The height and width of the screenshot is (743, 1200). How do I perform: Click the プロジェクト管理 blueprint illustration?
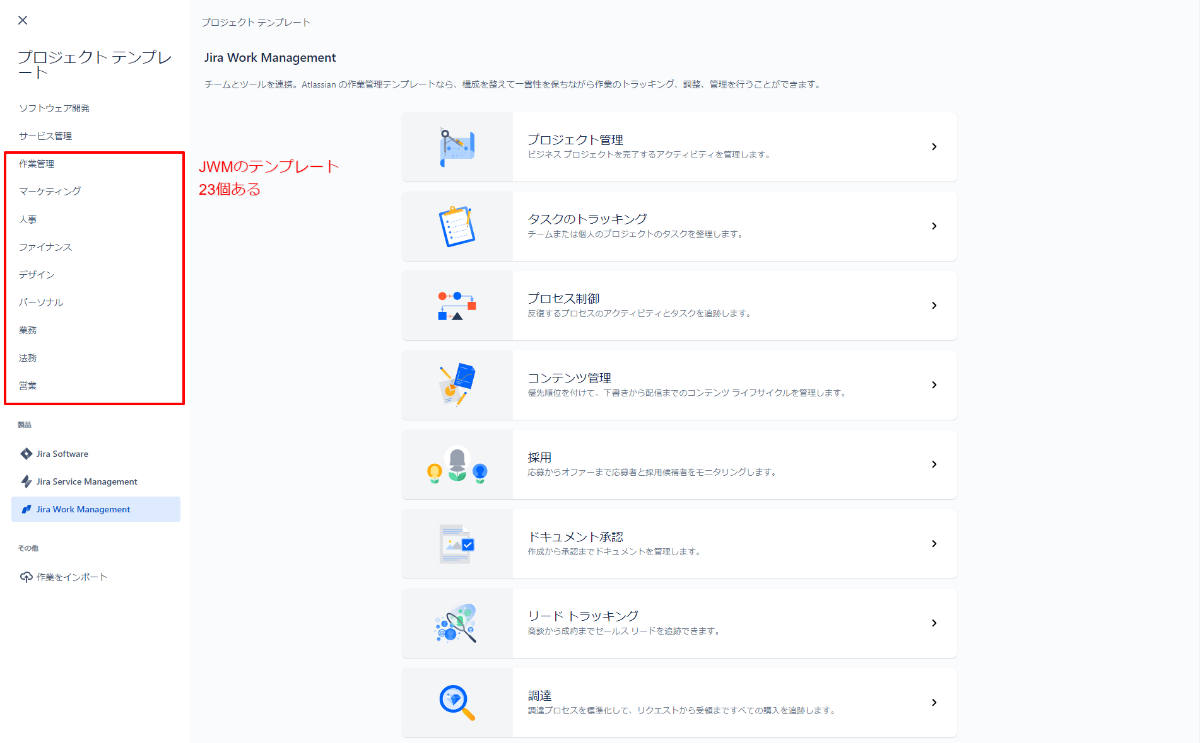pyautogui.click(x=457, y=147)
